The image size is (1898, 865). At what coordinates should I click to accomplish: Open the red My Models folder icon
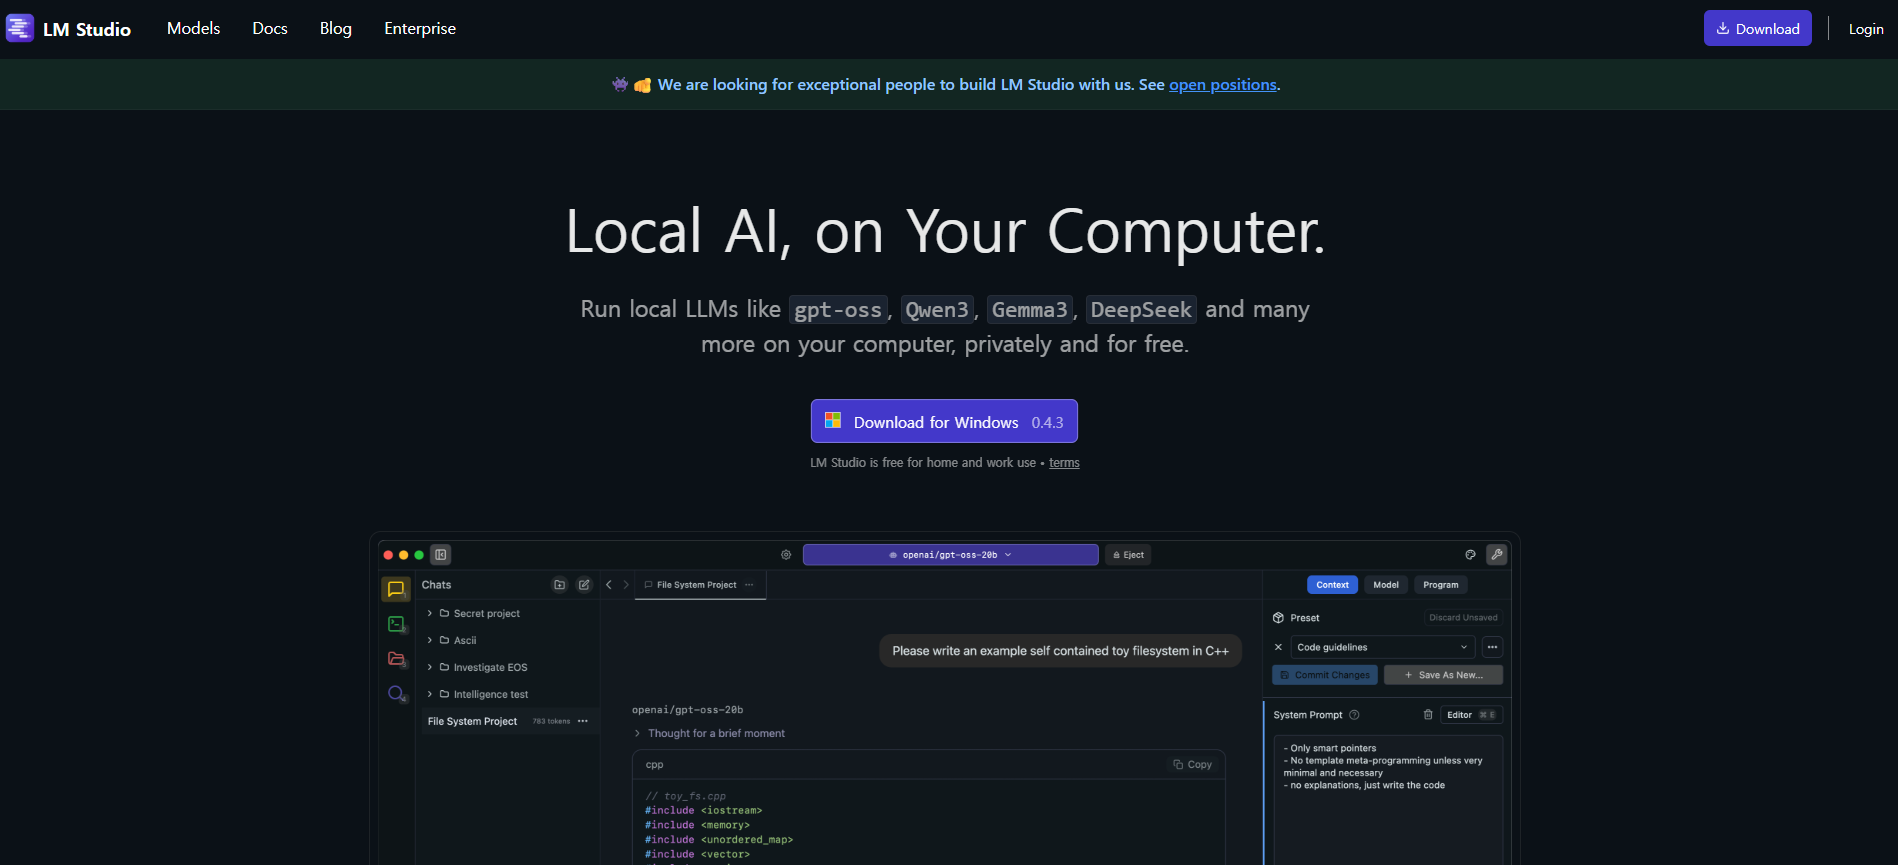396,659
